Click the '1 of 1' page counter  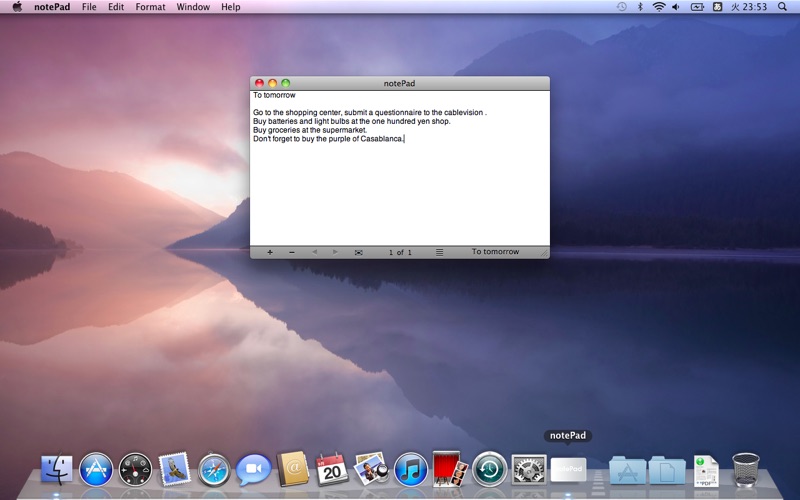click(400, 252)
